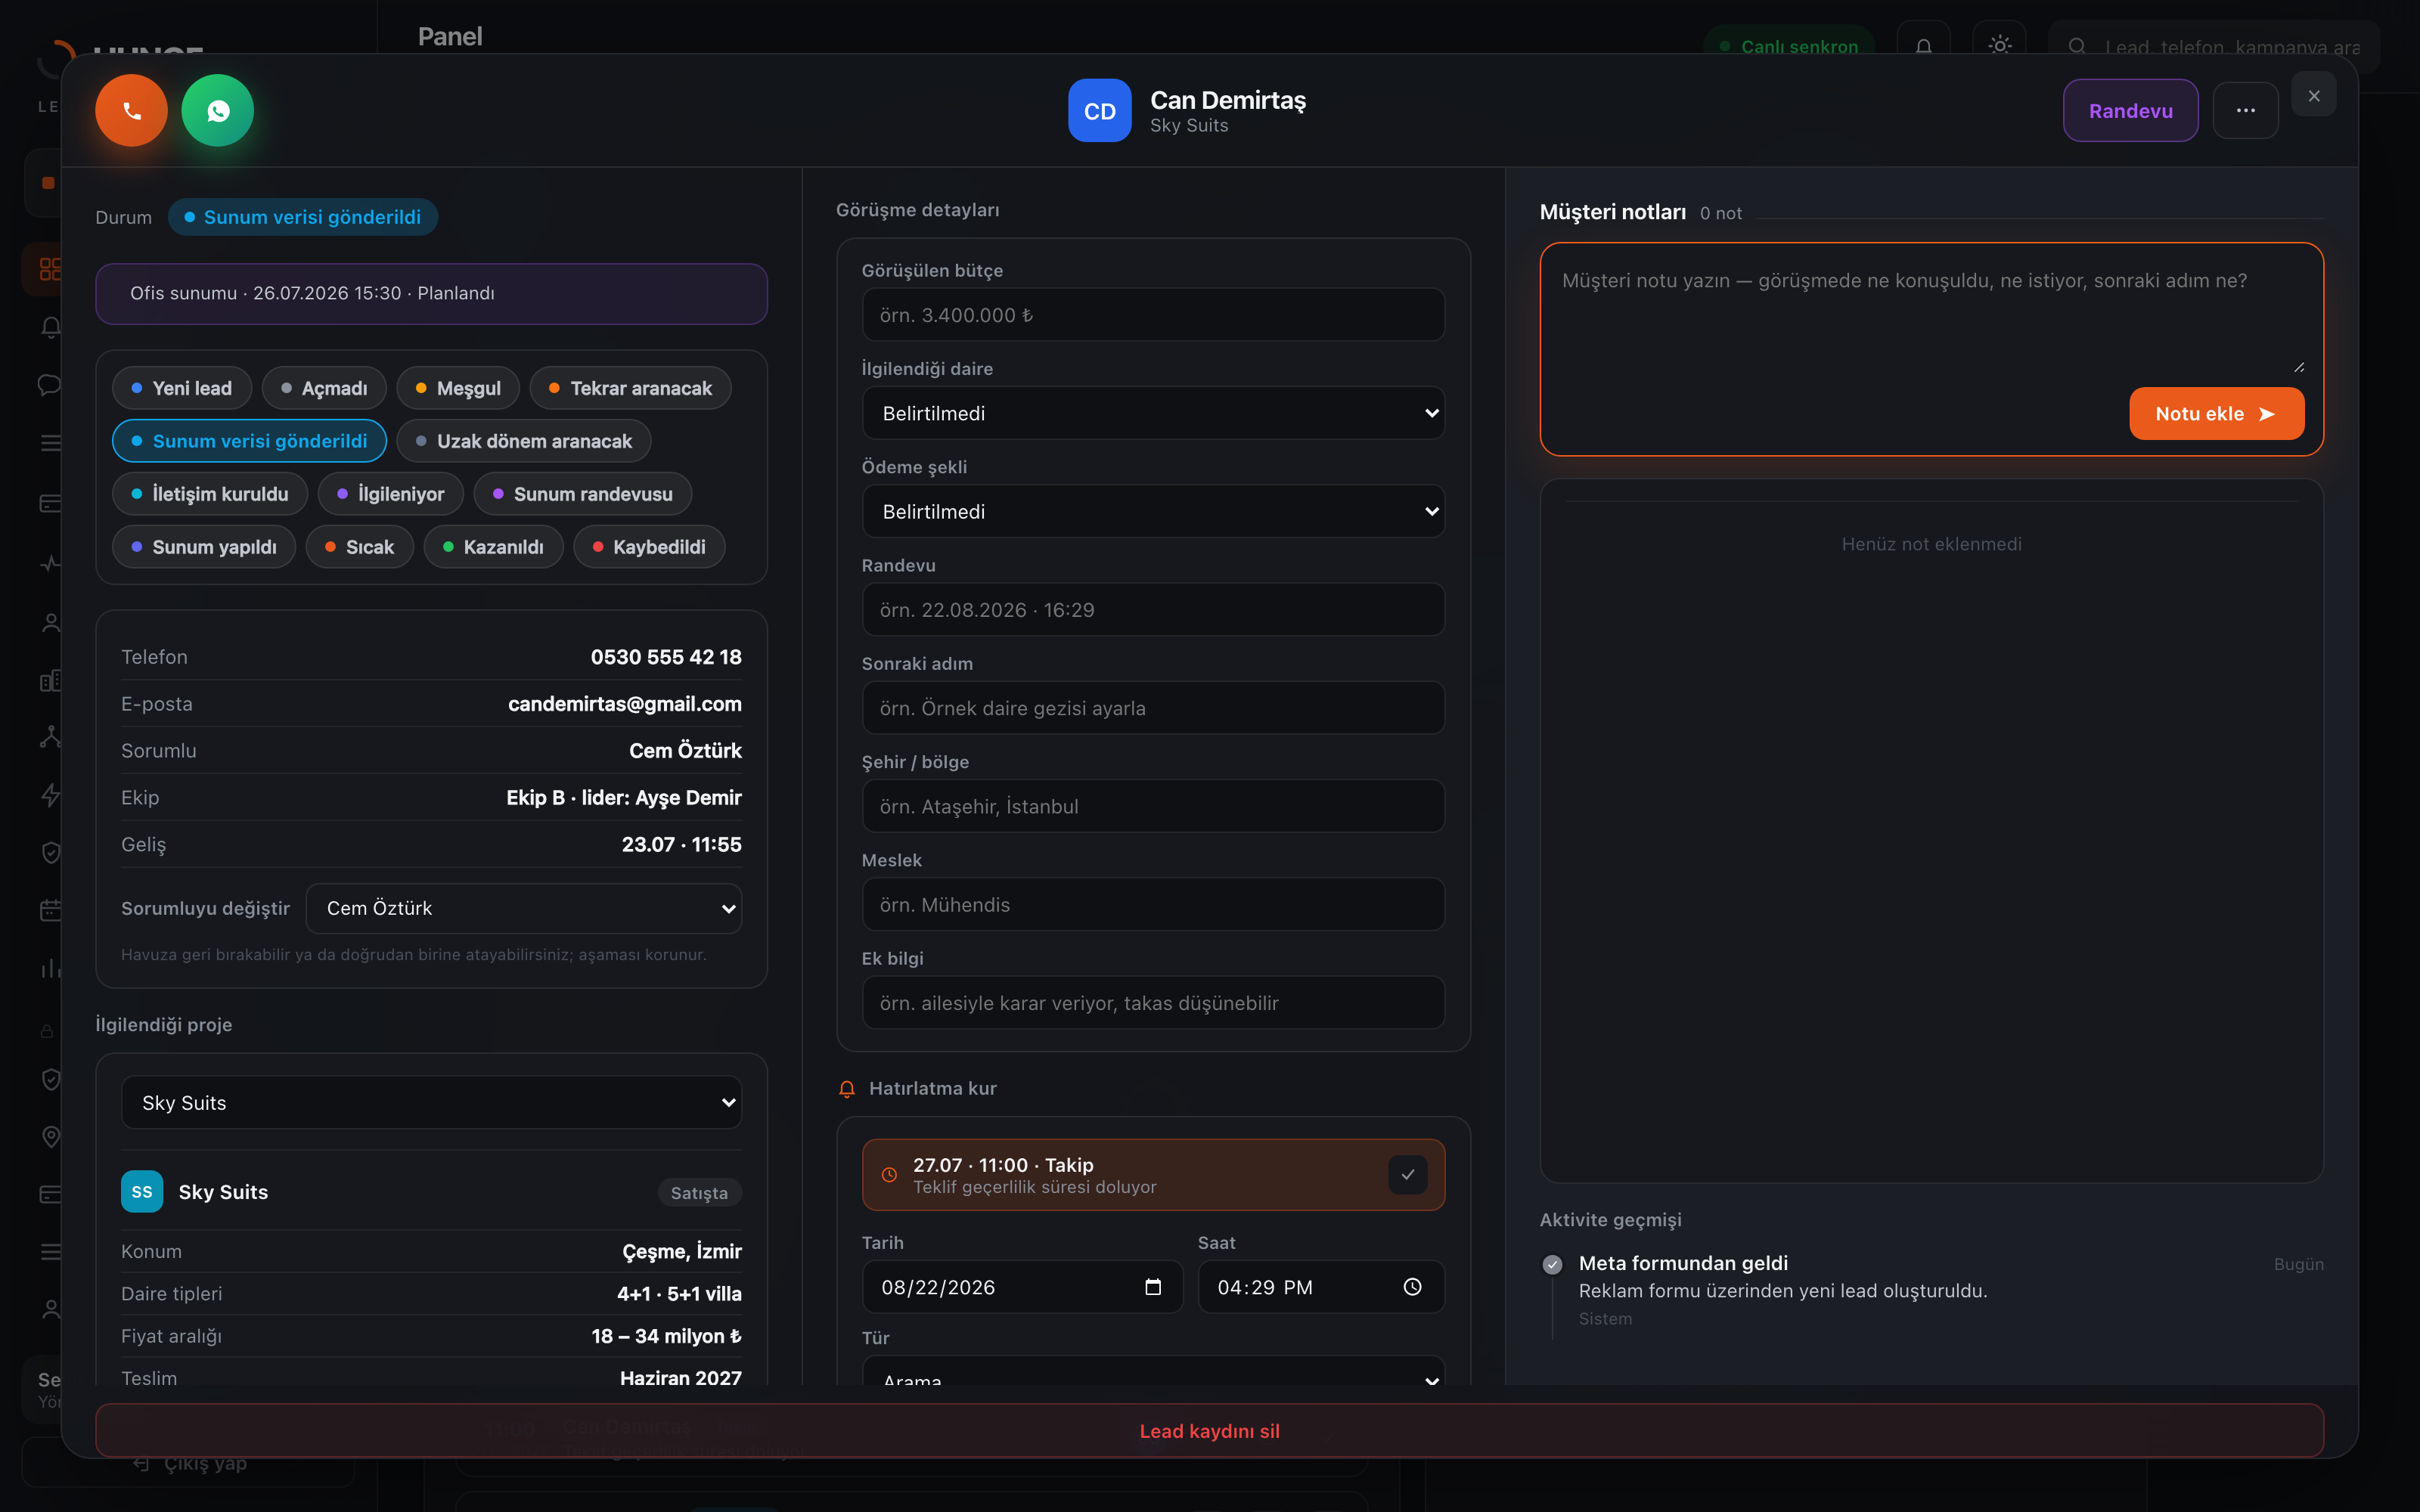Screen dimensions: 2420x1512
Task: Close the lead detail dialog
Action: click(x=2314, y=96)
